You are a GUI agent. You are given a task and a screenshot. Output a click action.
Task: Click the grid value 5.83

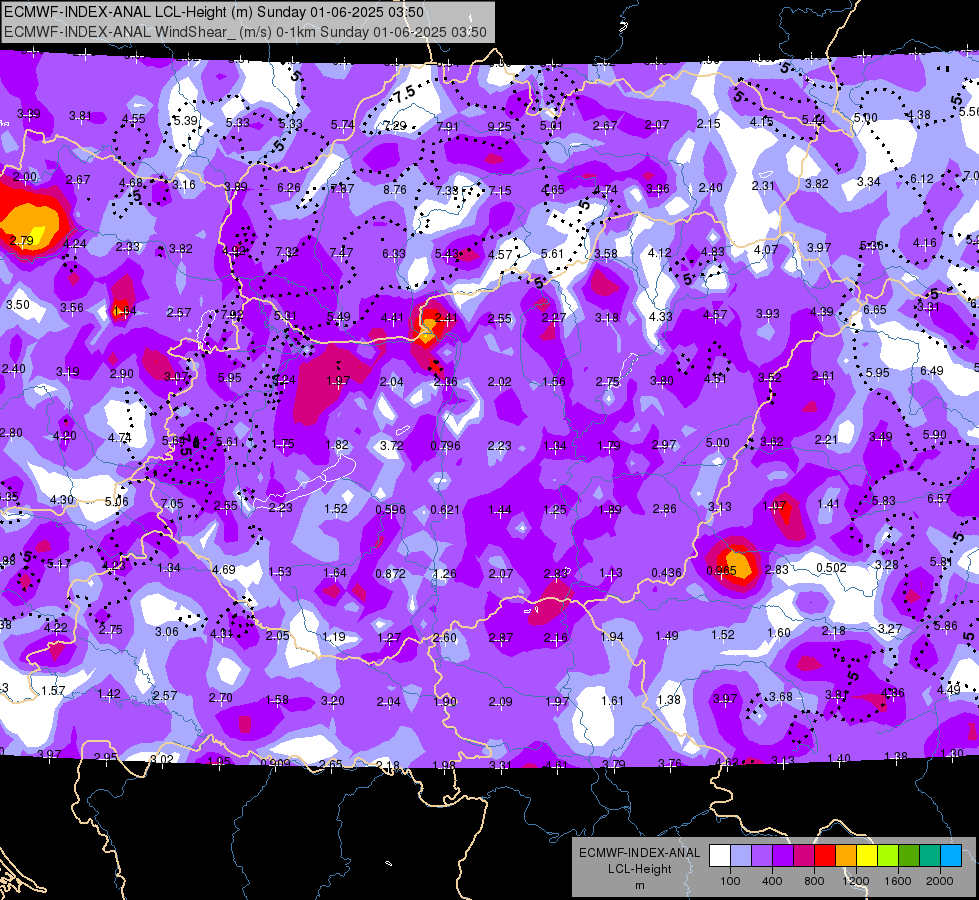point(883,500)
